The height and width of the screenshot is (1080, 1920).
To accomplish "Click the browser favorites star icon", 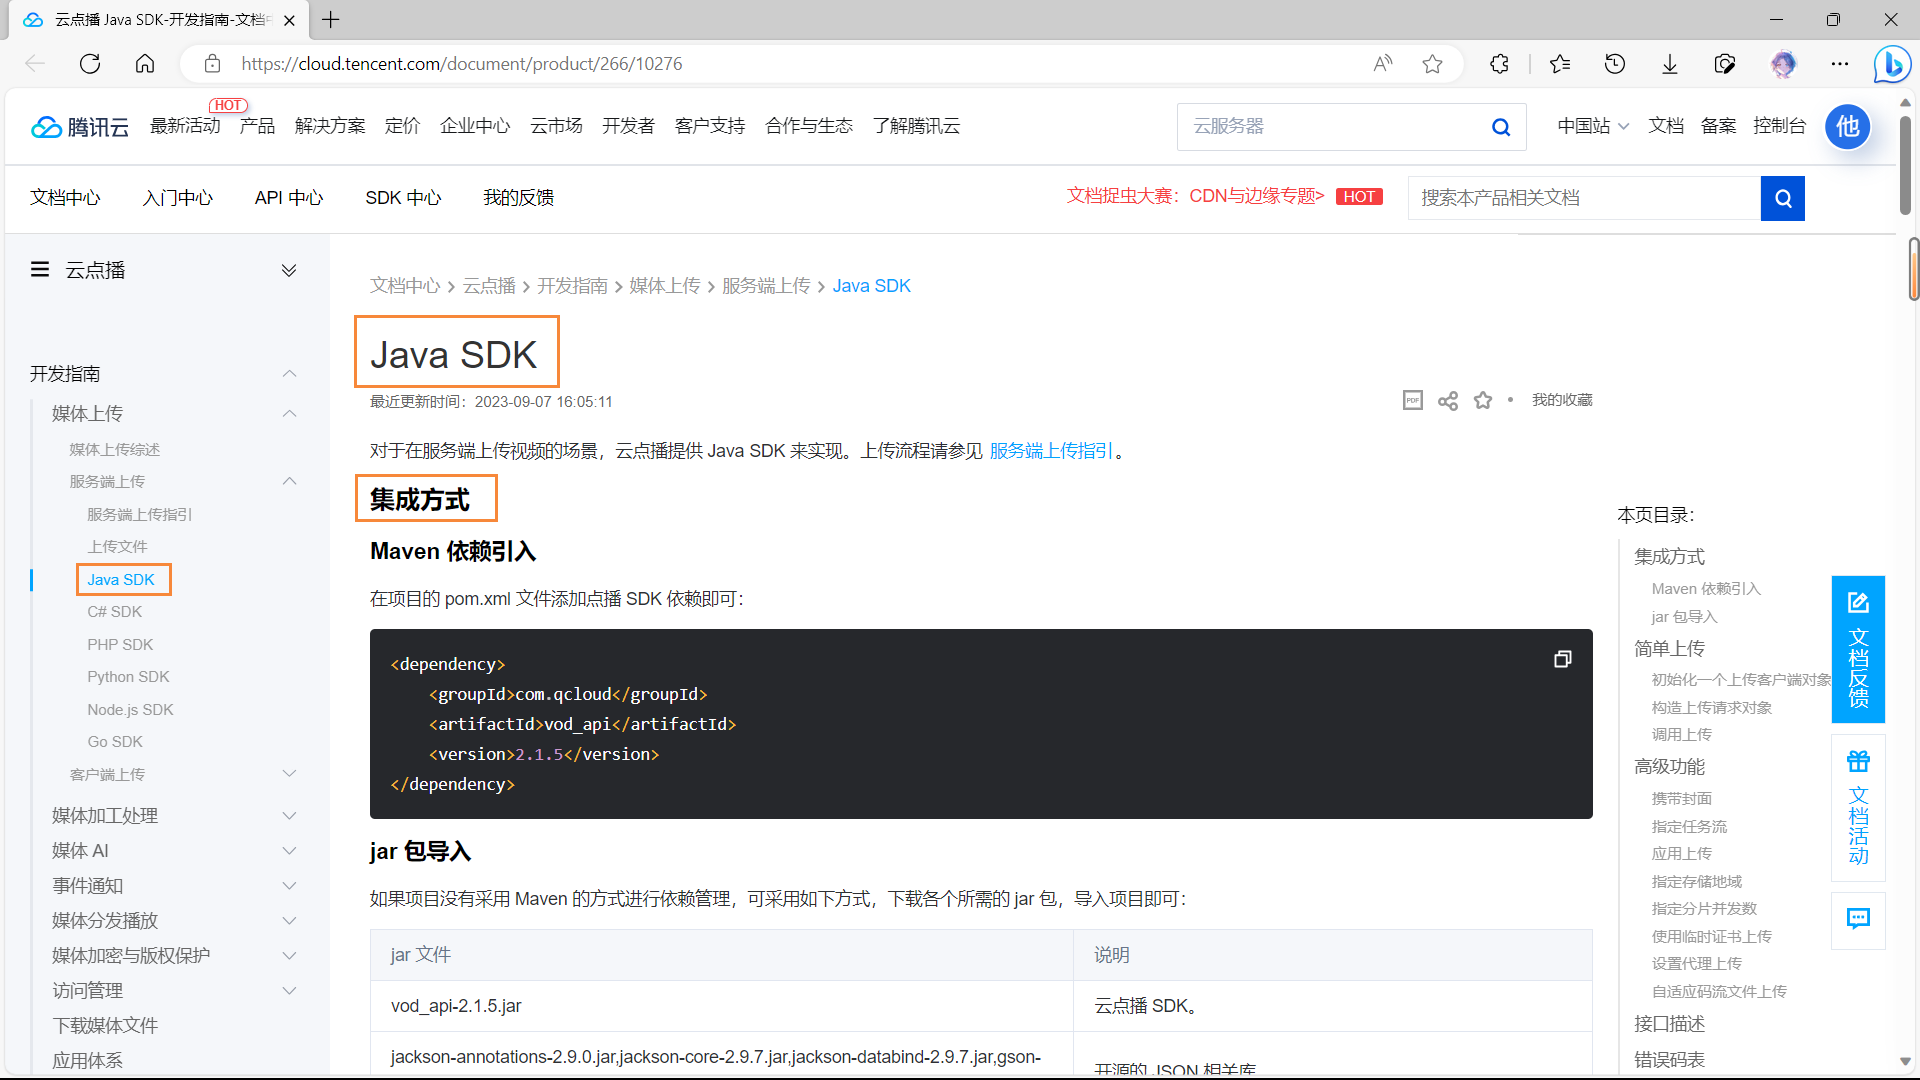I will tap(1432, 64).
